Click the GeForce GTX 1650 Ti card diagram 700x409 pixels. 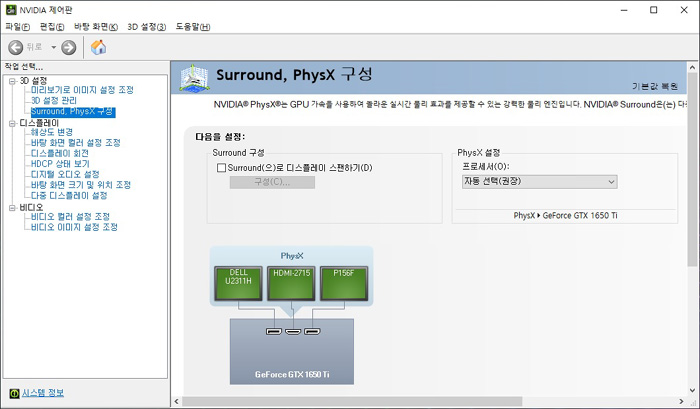292,351
